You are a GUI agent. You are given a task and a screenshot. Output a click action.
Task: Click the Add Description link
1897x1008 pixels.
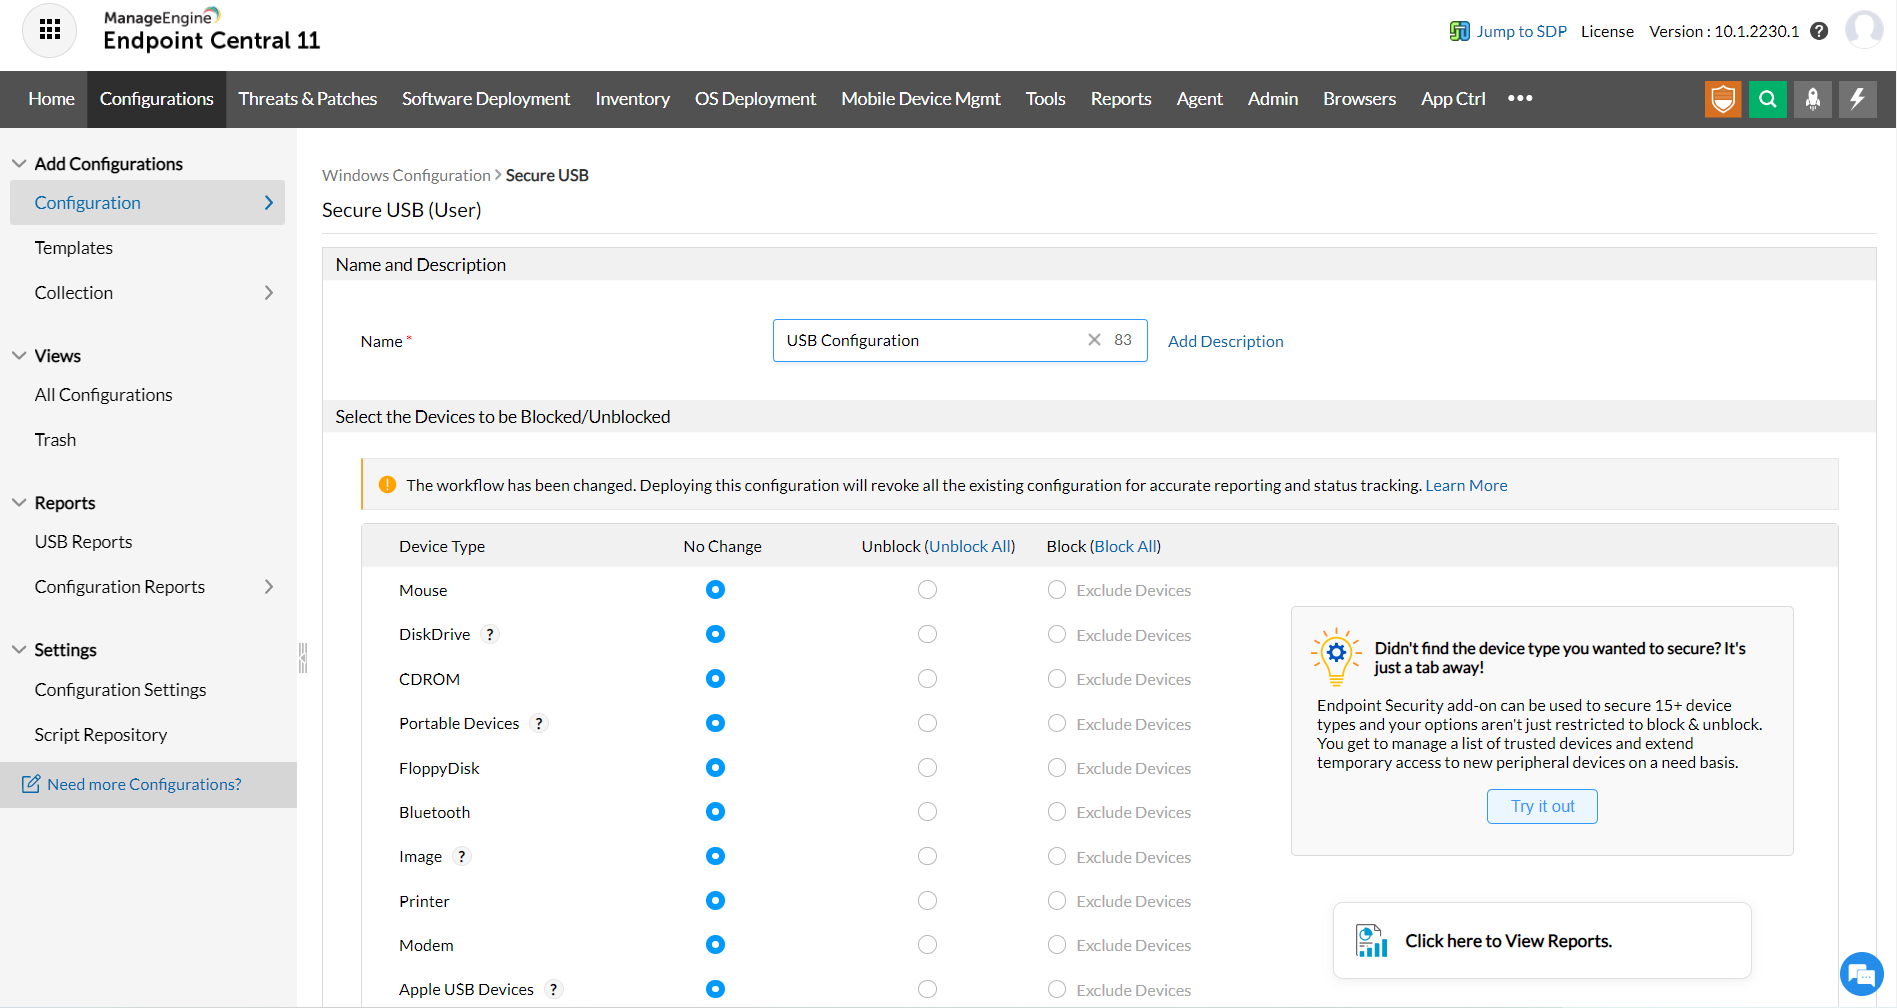click(1225, 341)
